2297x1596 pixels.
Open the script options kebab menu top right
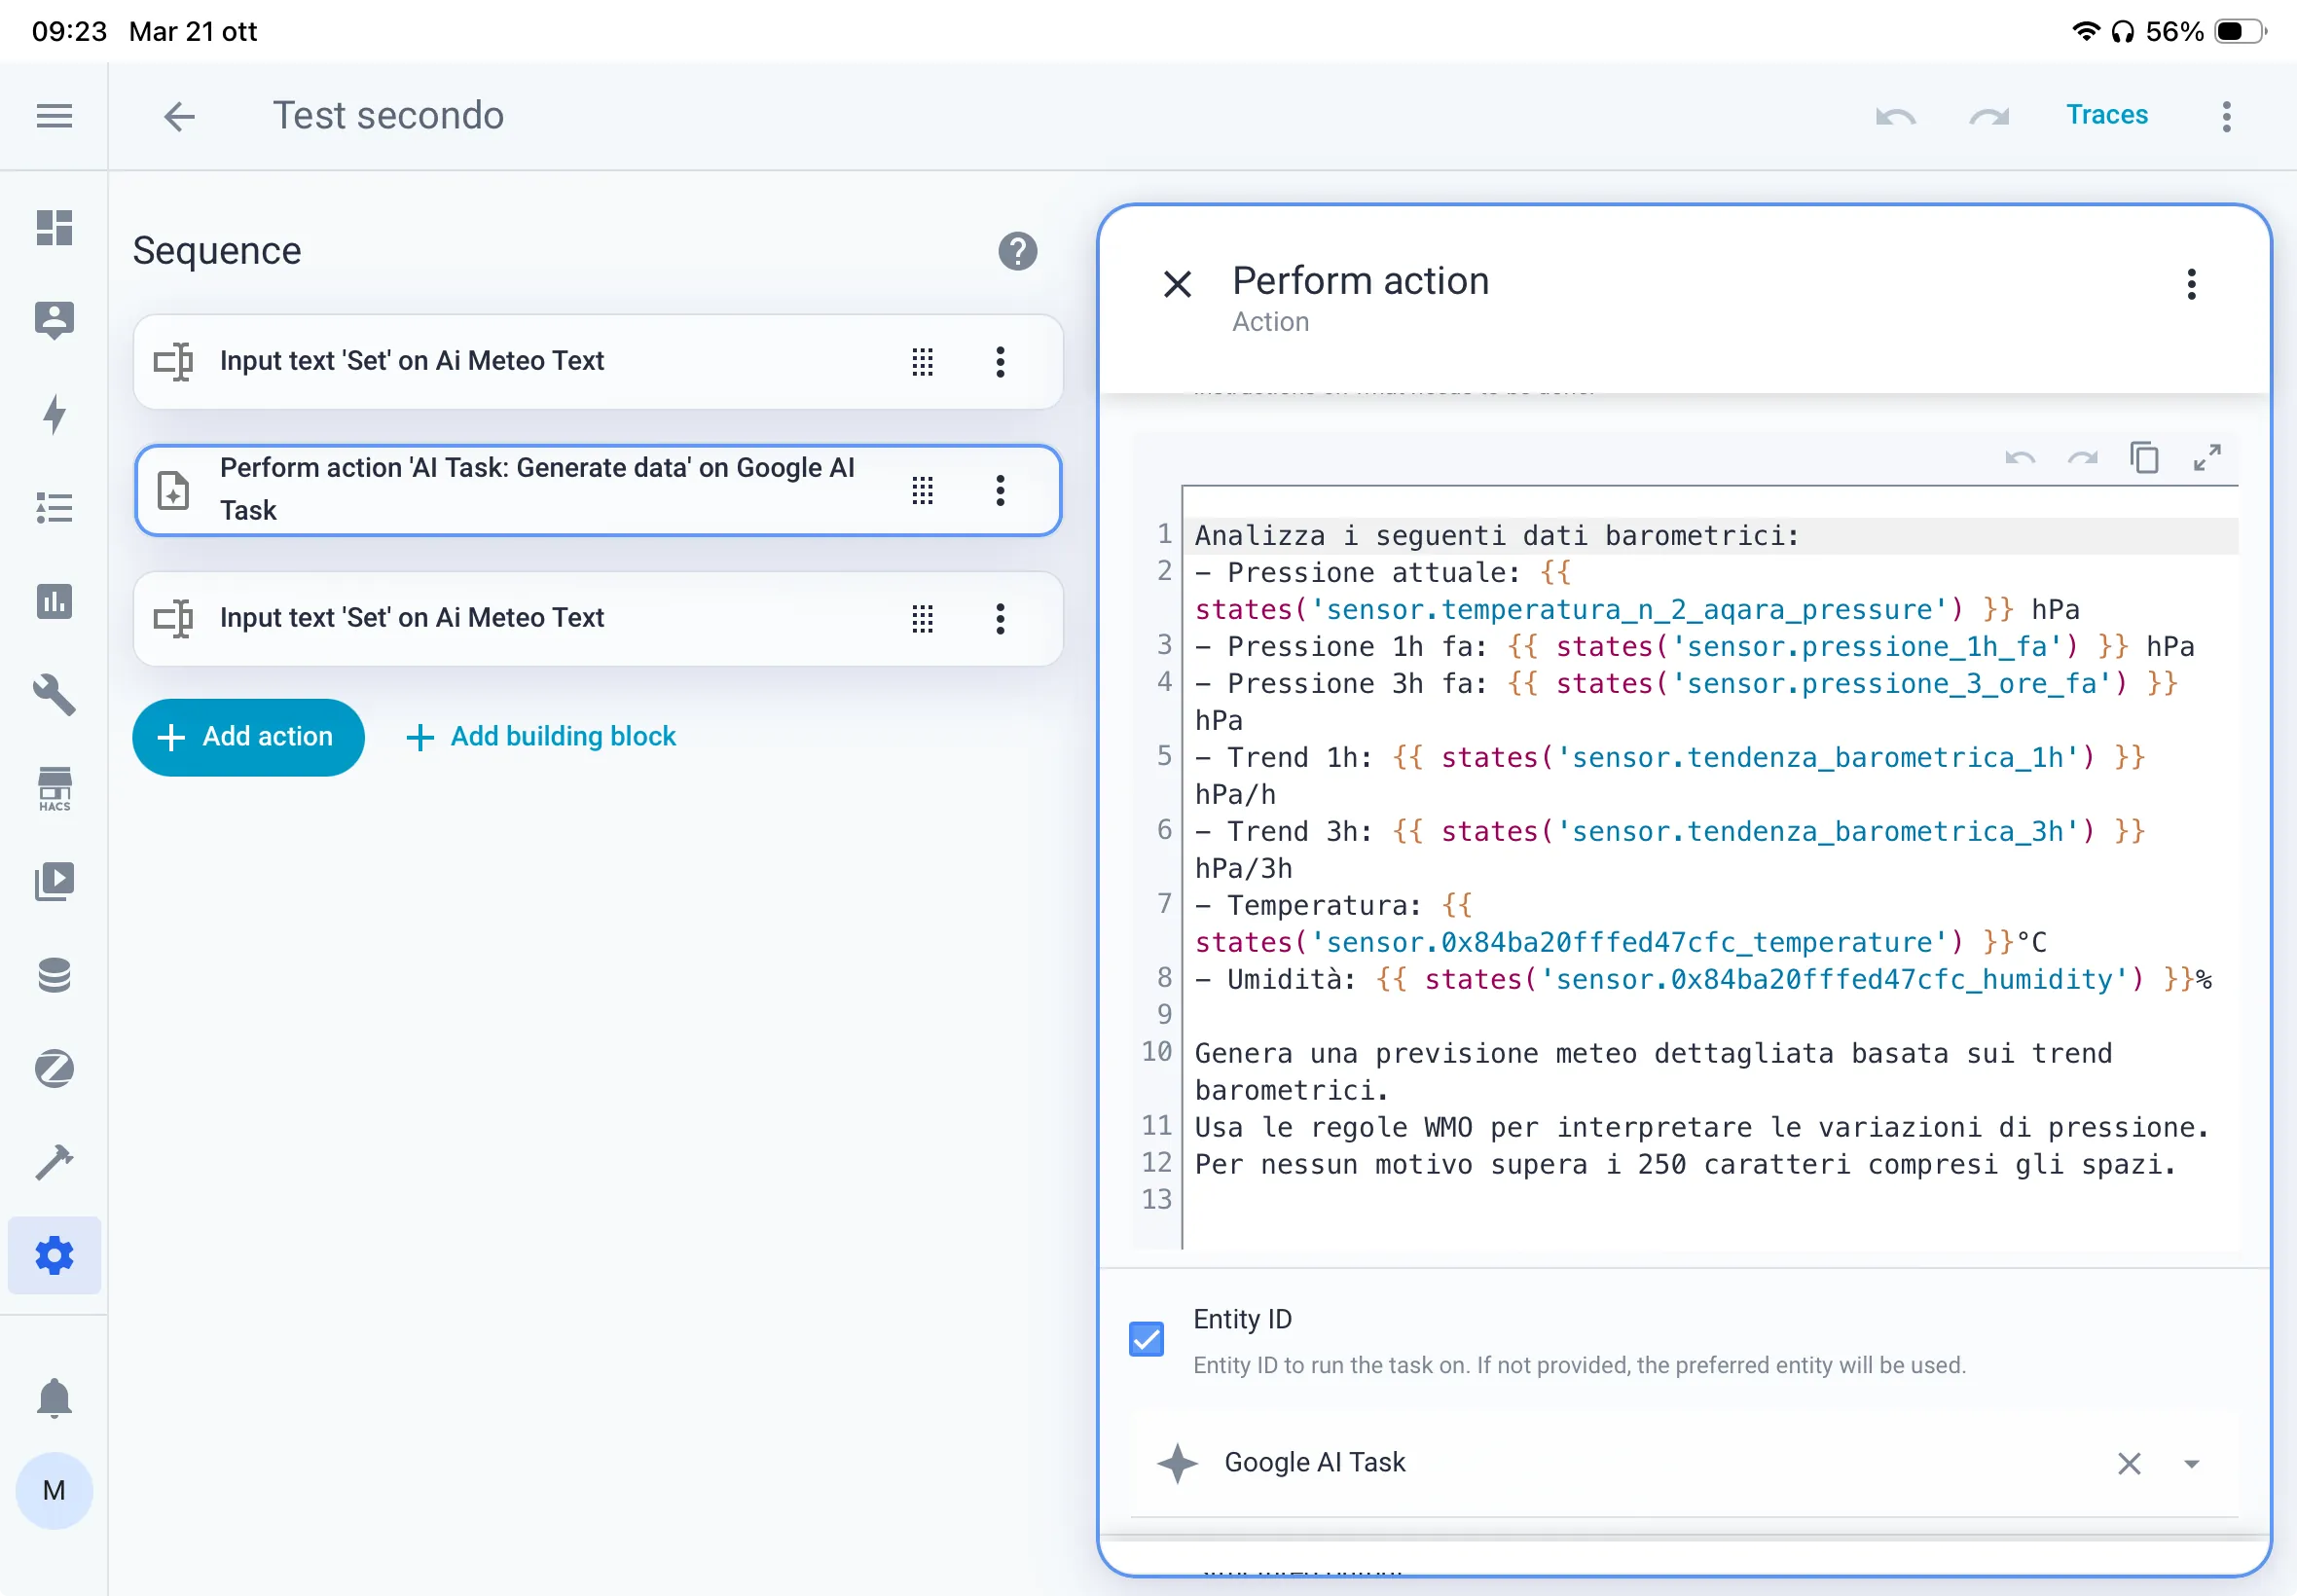click(2225, 117)
